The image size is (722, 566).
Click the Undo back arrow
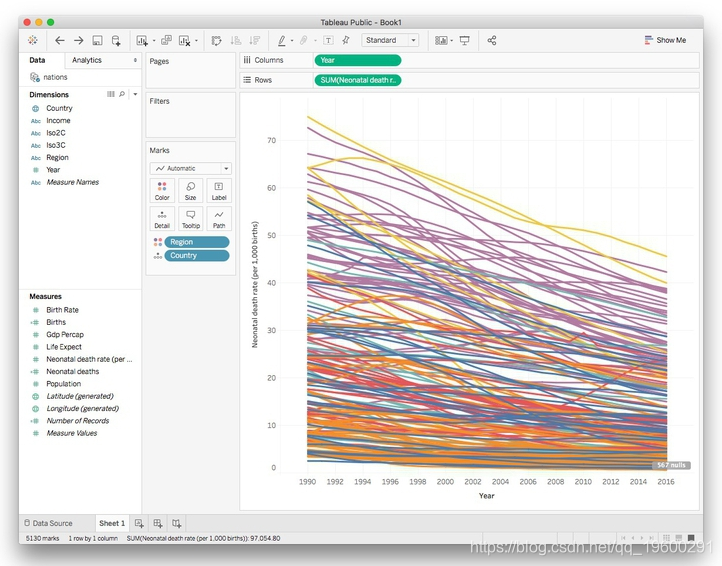pos(60,41)
